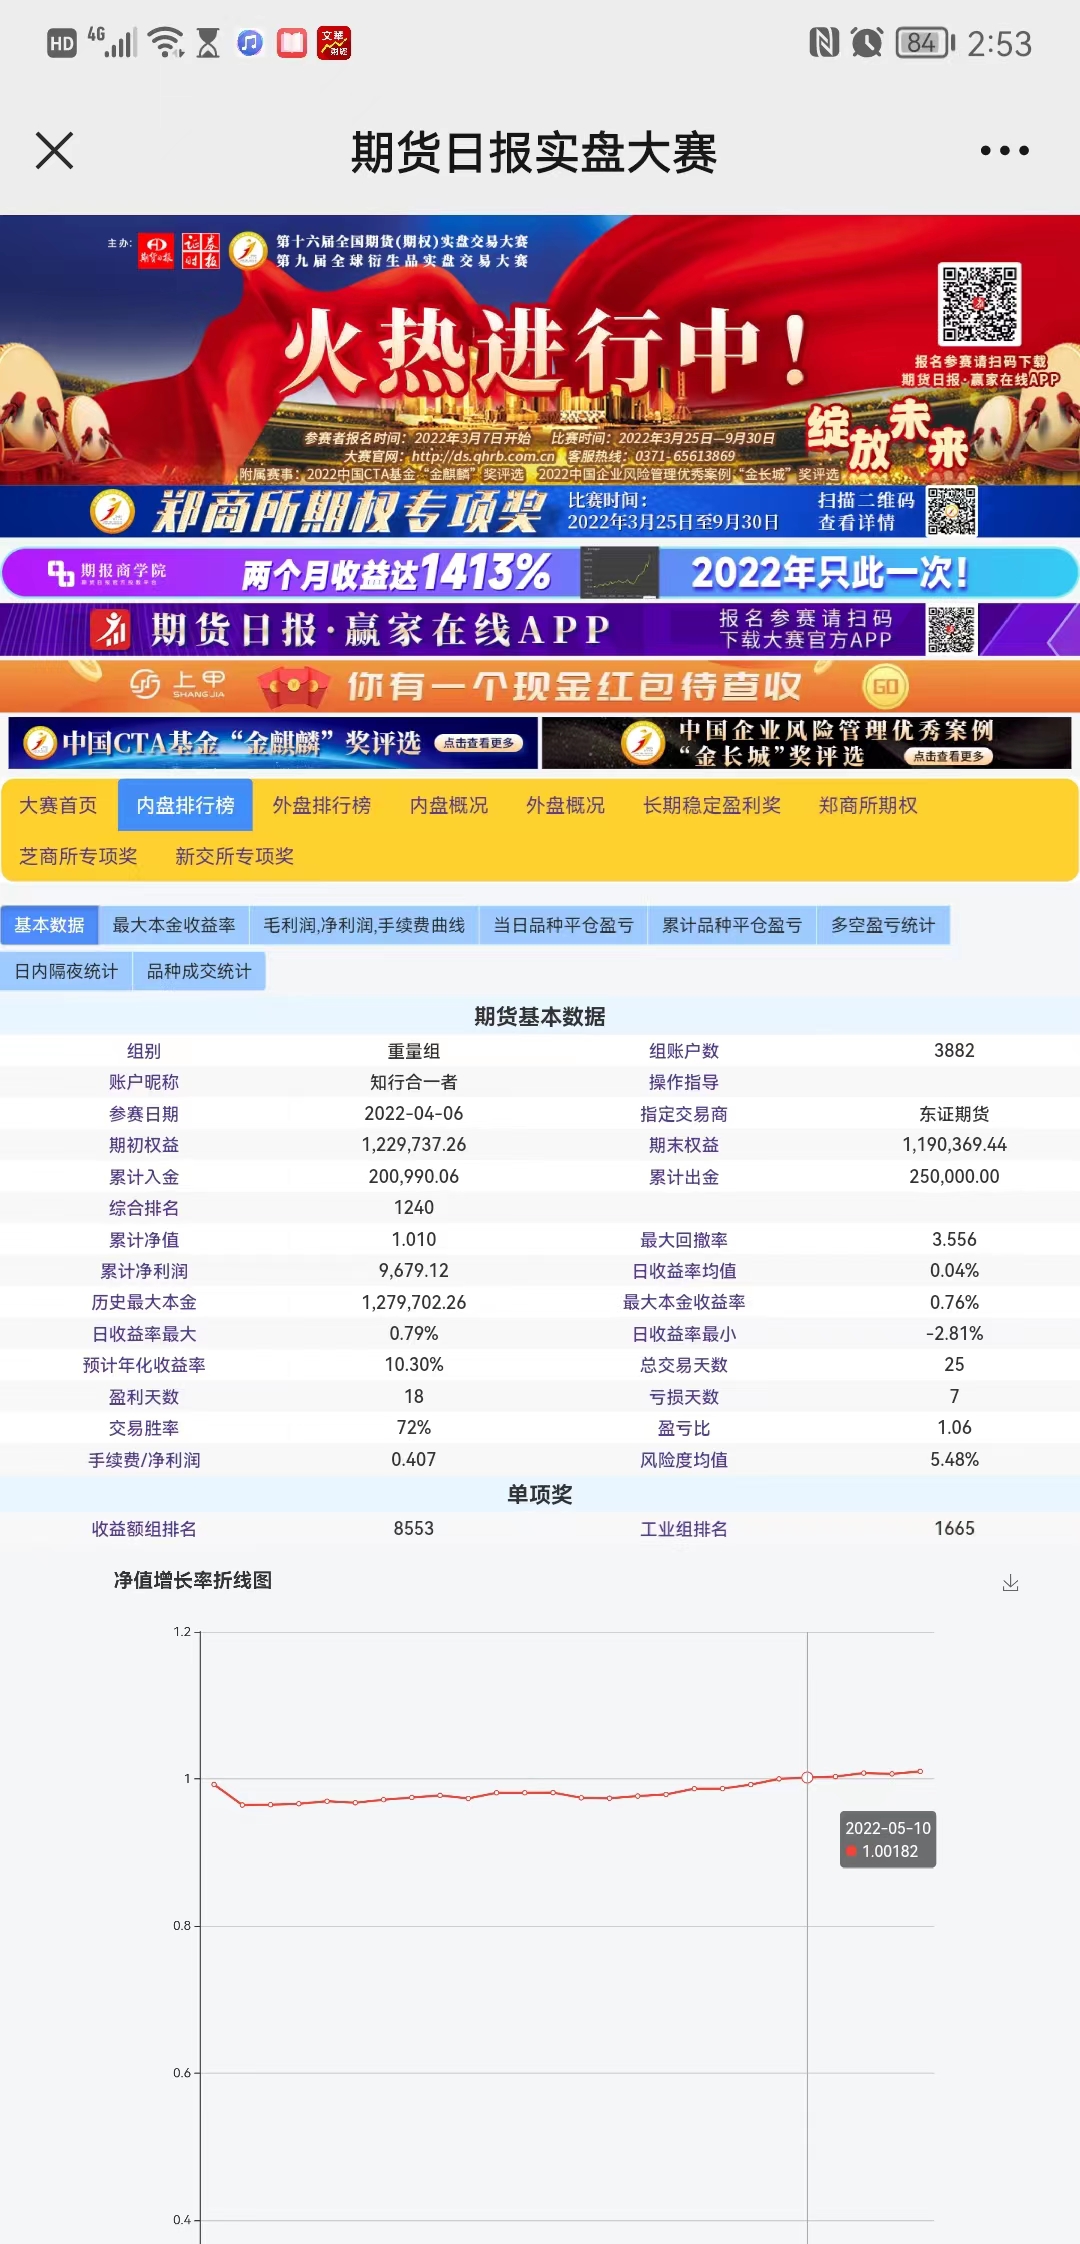Tap the account nickname 知行合一者
This screenshot has height=2244, width=1080.
click(x=413, y=1082)
